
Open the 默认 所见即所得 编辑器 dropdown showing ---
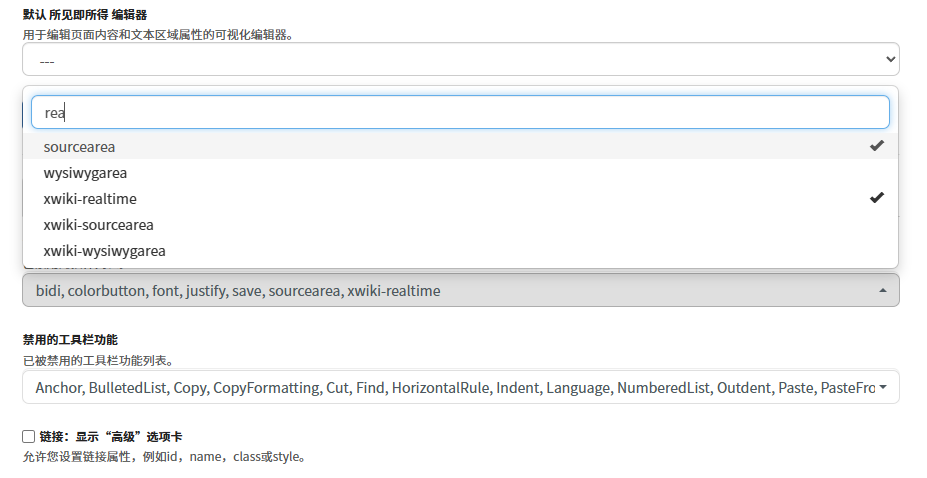(460, 60)
